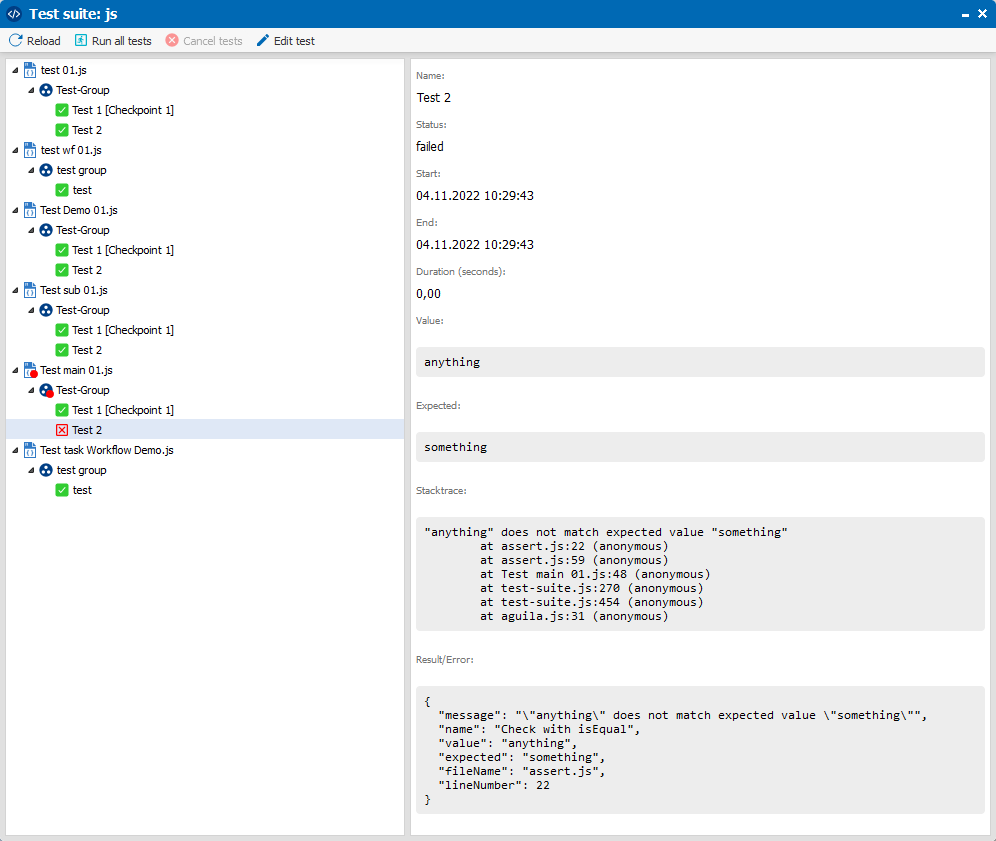Click the test group icon under test wf 01.js

(46, 170)
